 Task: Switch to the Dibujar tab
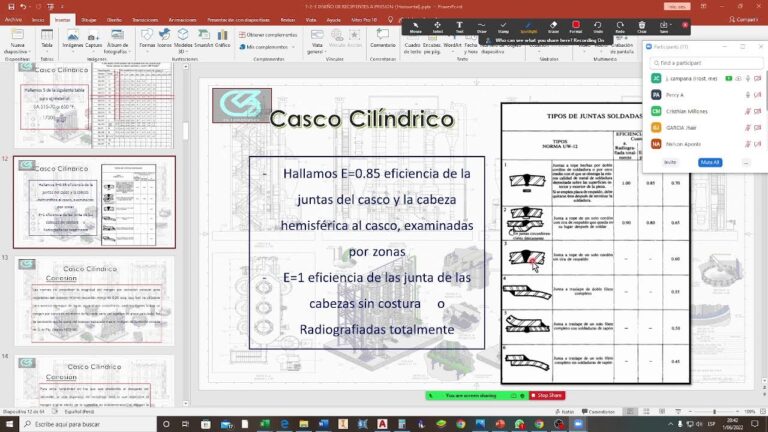click(x=89, y=20)
